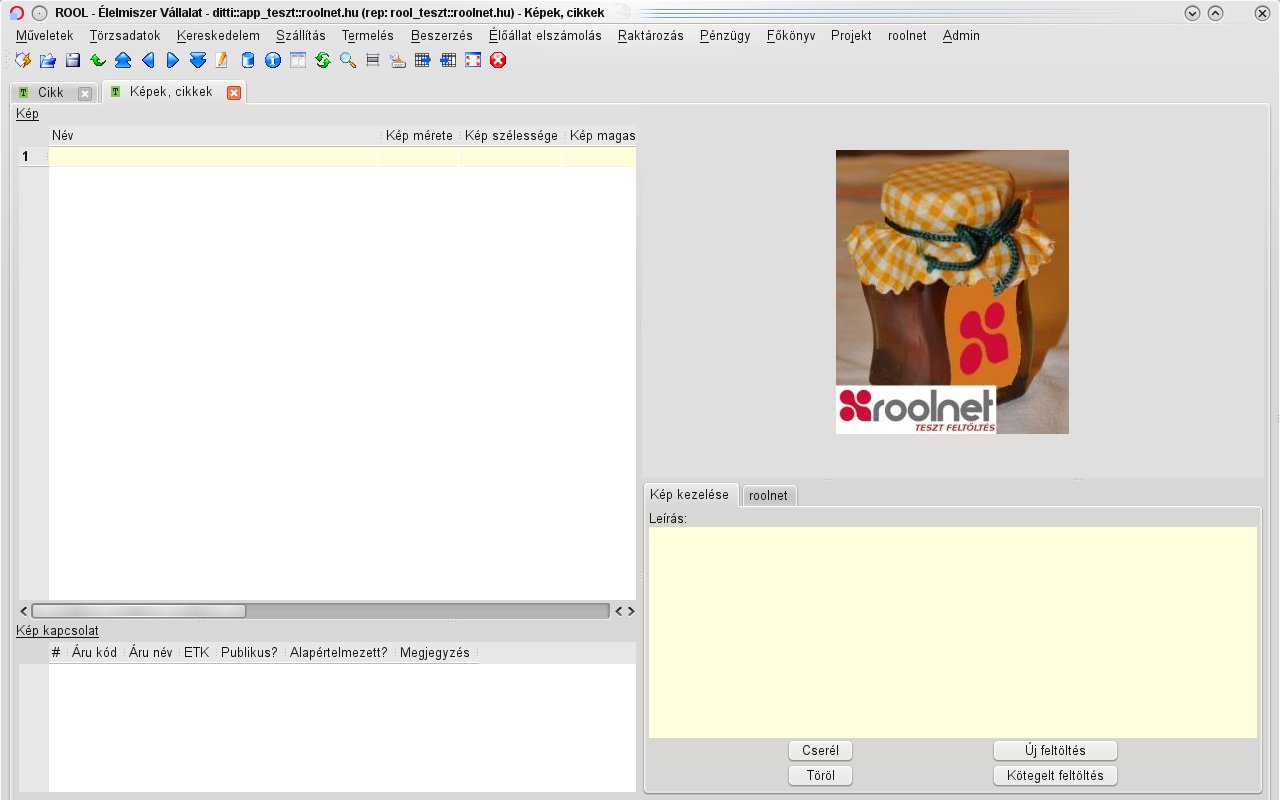This screenshot has width=1280, height=800.
Task: Click the green refresh arrows icon
Action: click(x=323, y=61)
